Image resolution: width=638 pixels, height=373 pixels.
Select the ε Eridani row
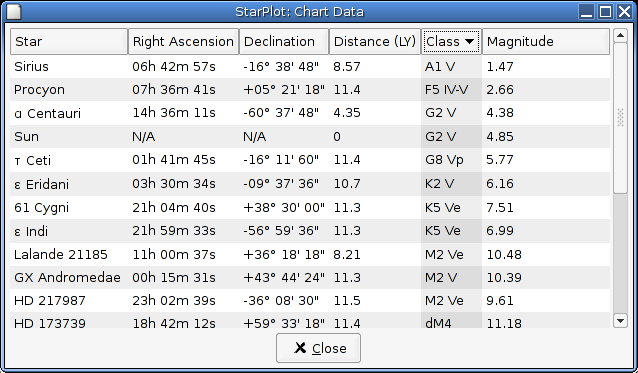(x=310, y=184)
